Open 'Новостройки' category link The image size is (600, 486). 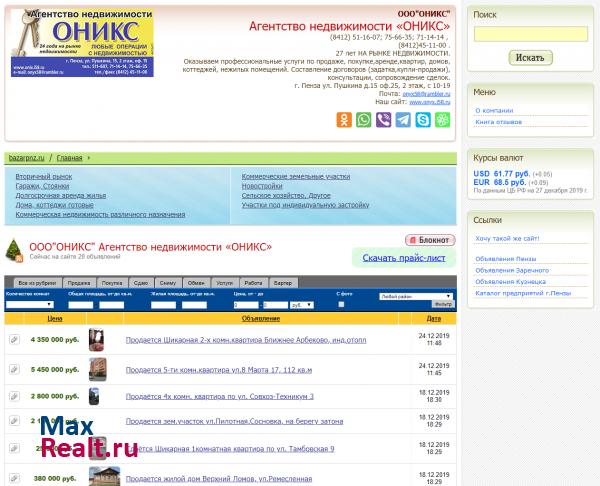[262, 186]
